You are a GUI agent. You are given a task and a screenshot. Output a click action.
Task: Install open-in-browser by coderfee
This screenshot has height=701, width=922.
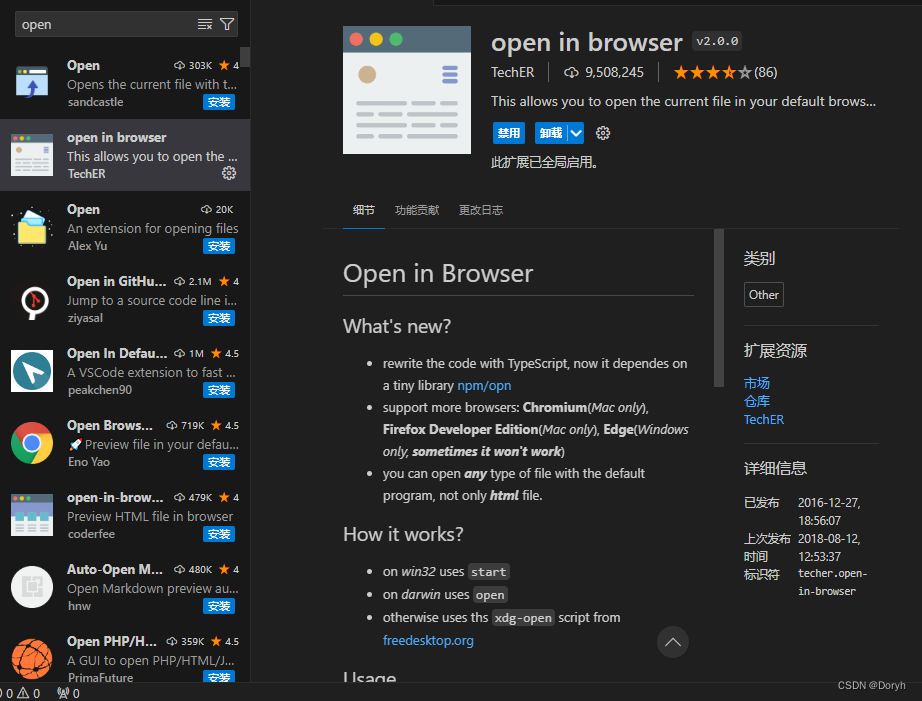[x=219, y=534]
